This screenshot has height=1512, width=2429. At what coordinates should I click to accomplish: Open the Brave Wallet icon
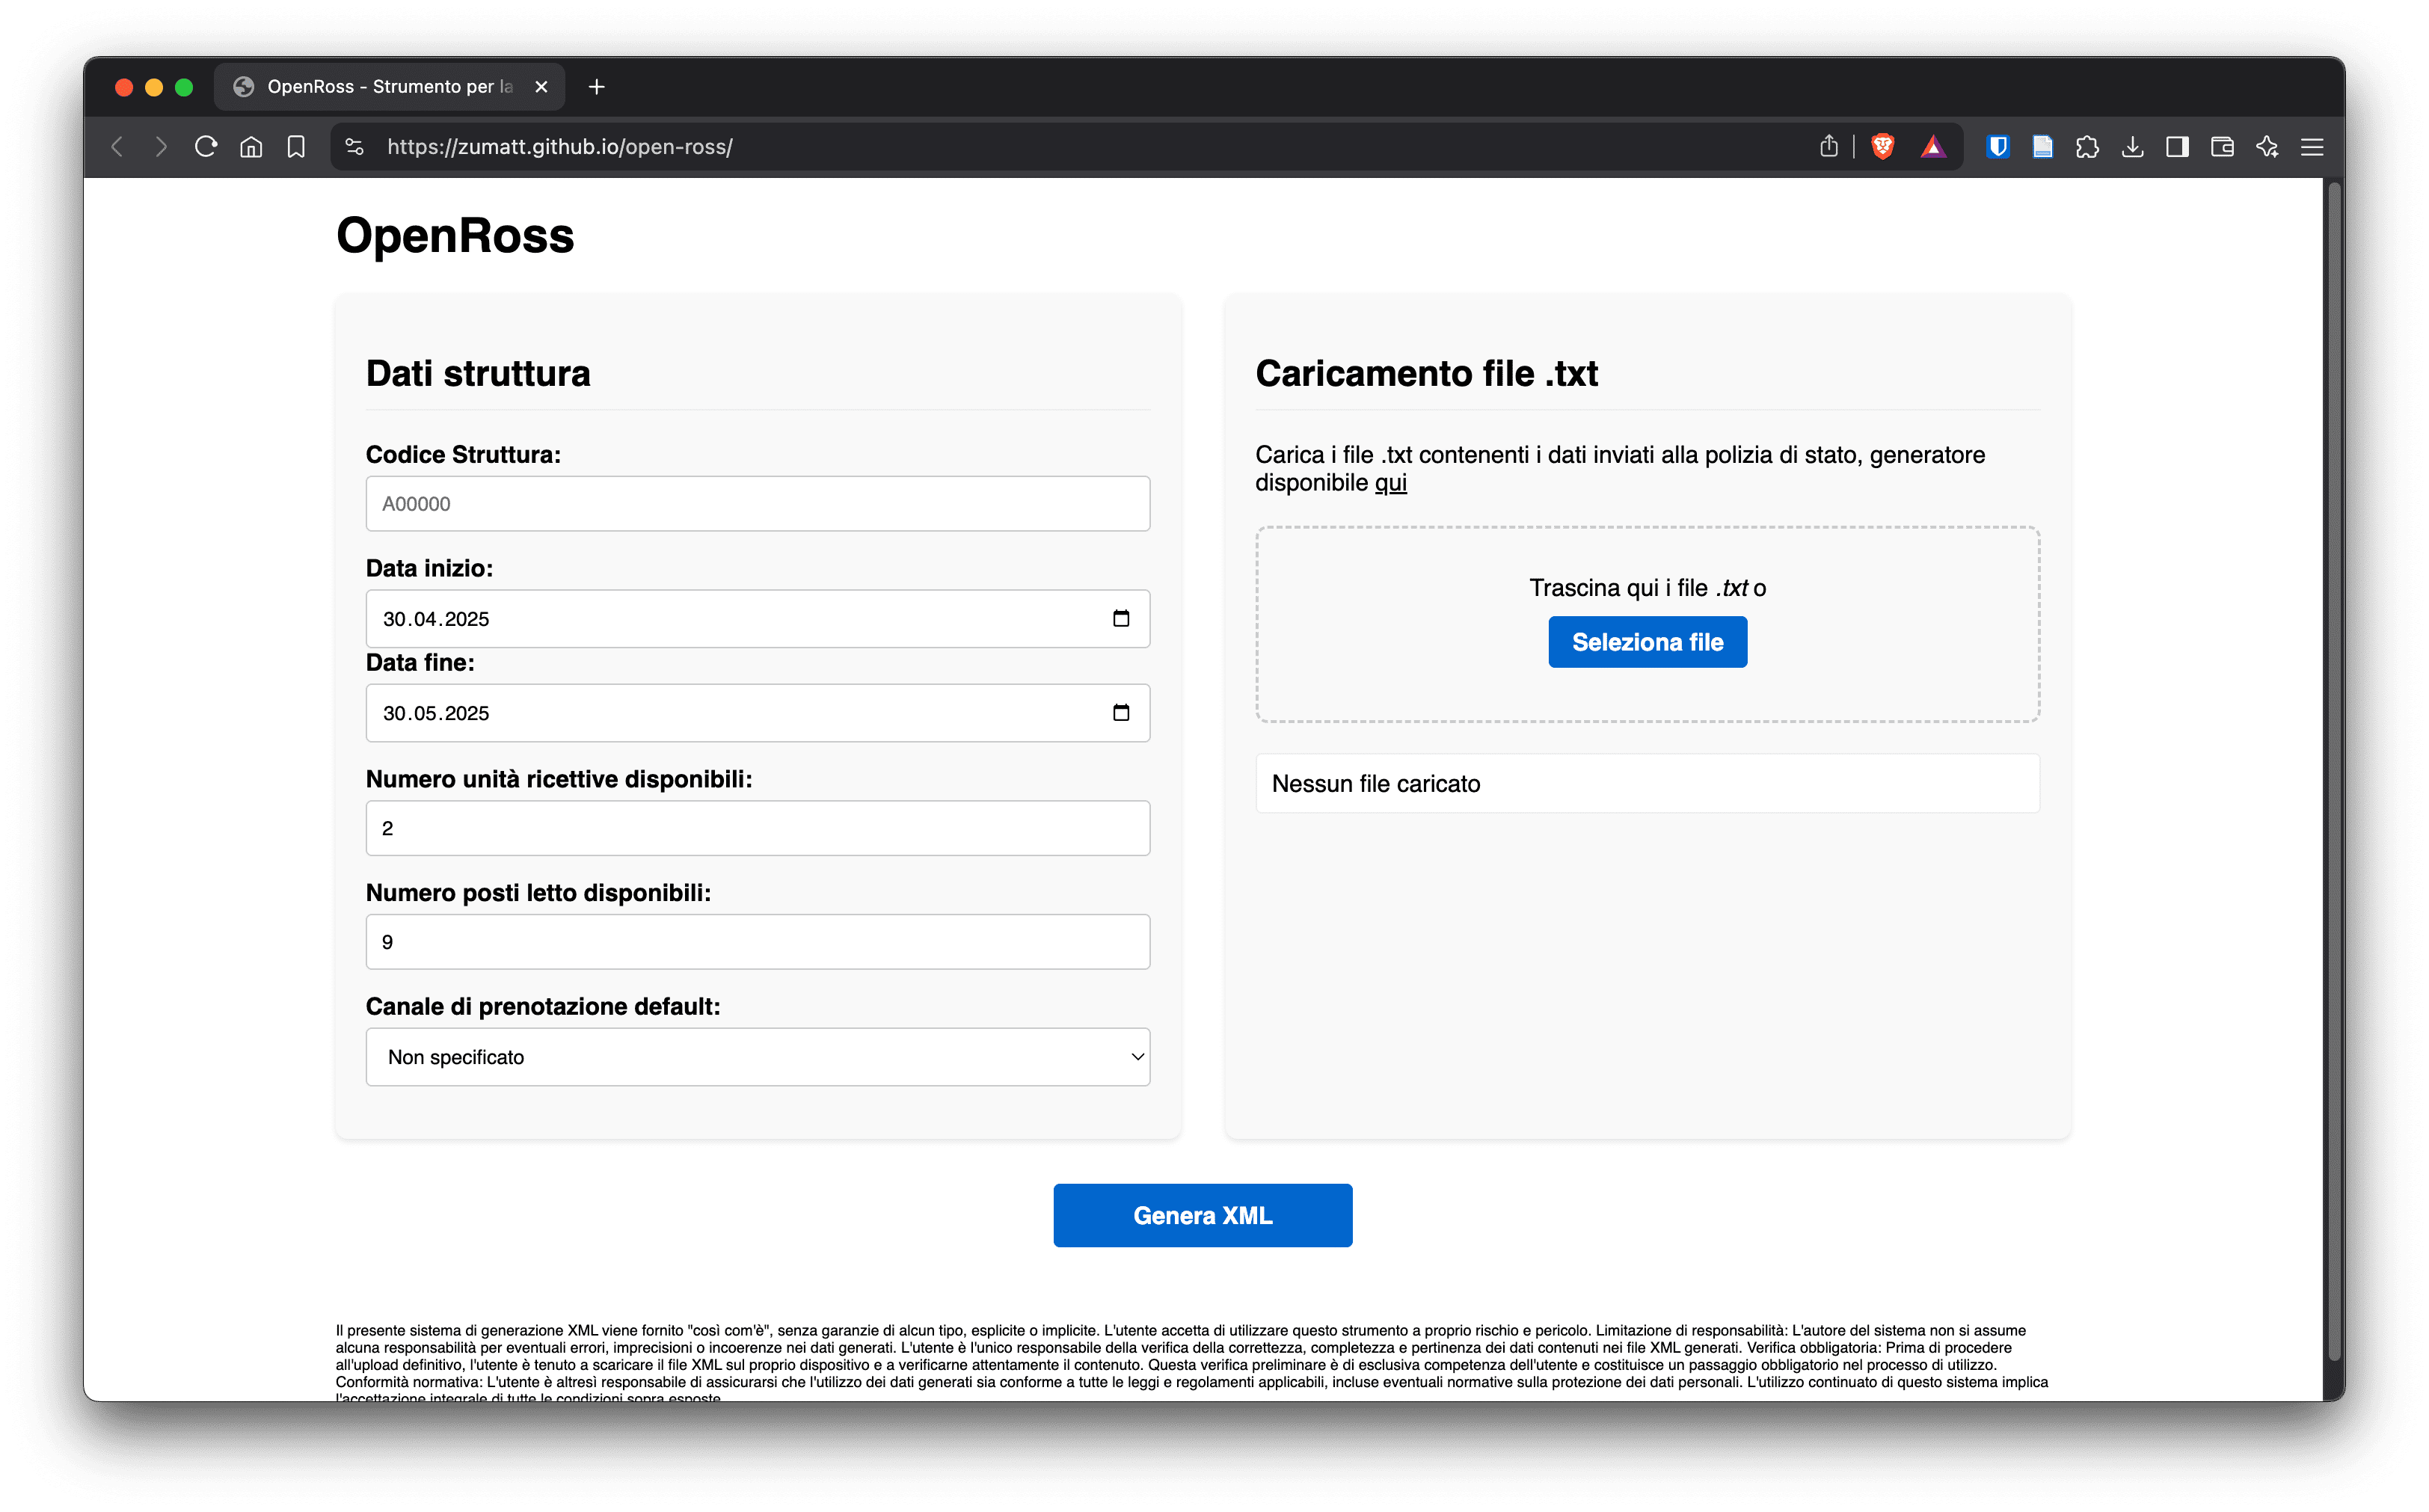click(2222, 147)
